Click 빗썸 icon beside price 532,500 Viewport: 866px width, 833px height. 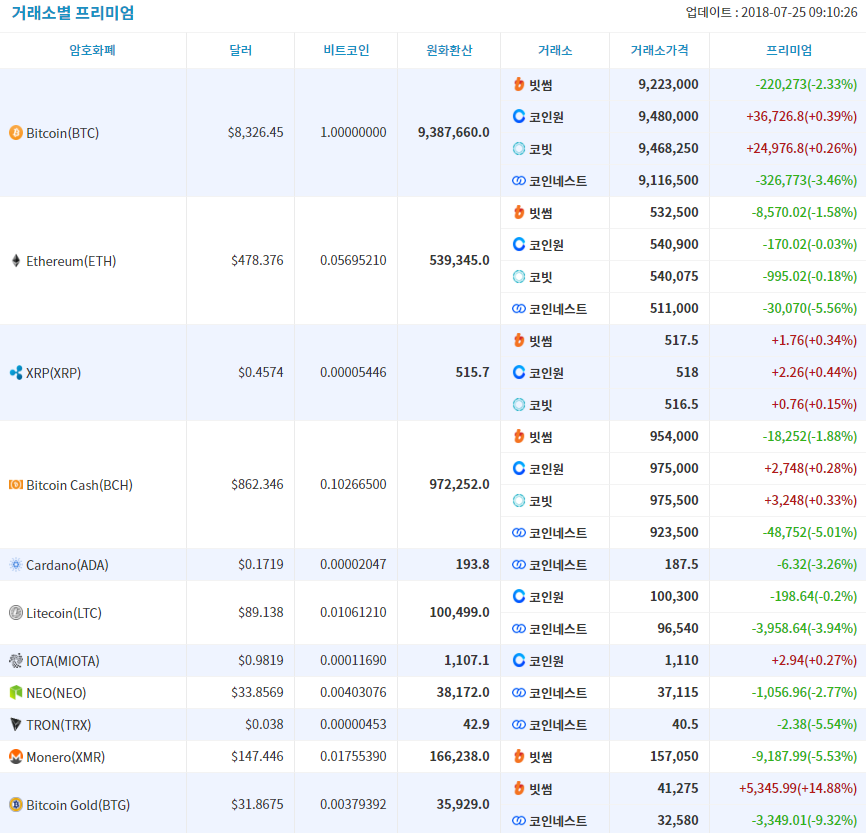point(519,212)
